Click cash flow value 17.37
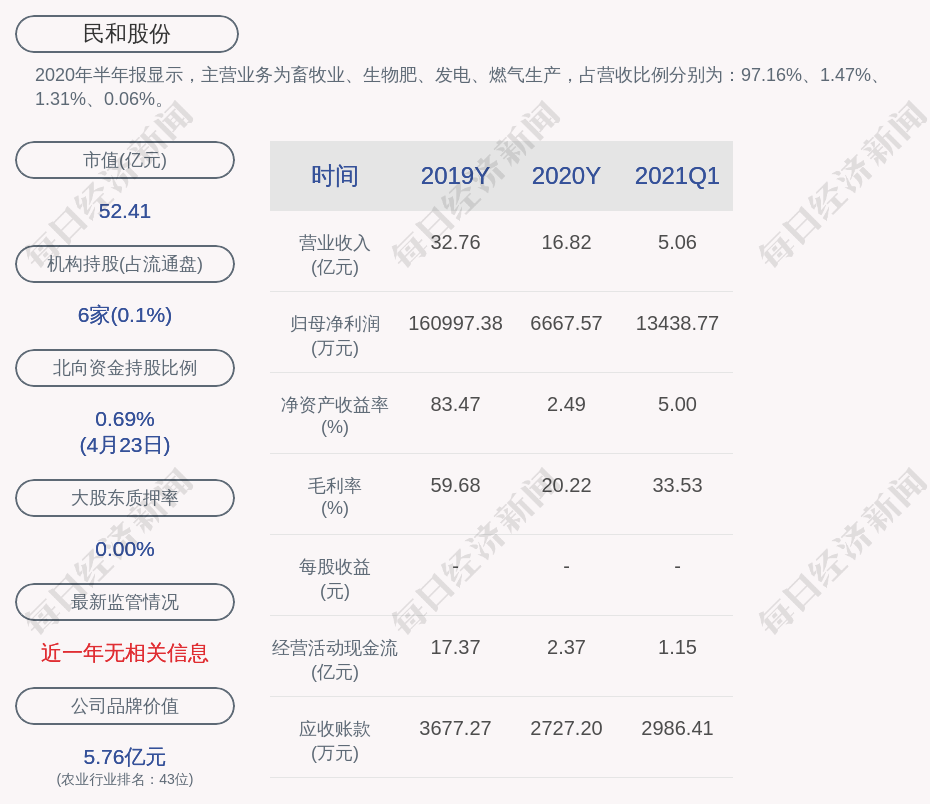 click(x=456, y=647)
